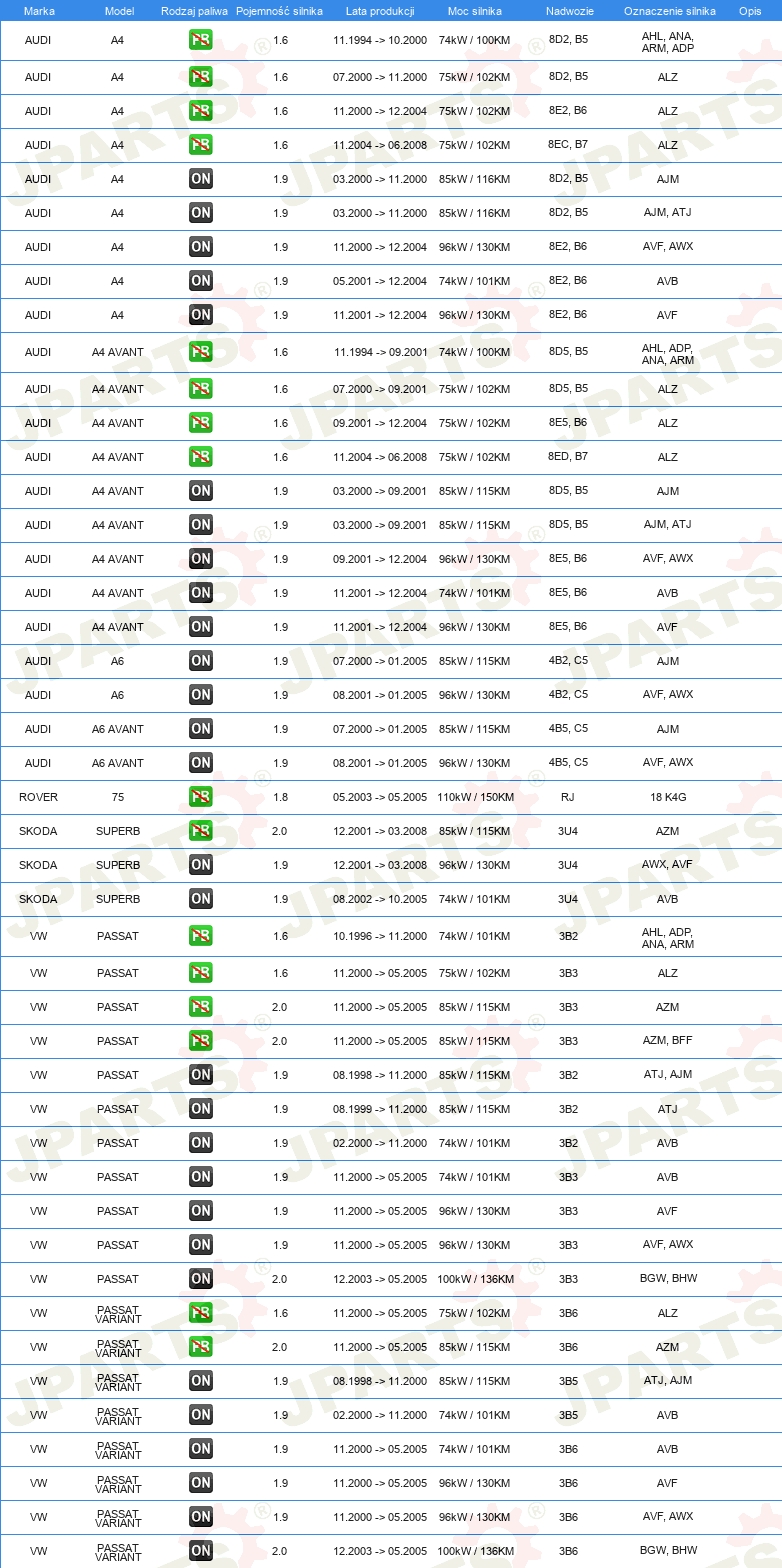Click diesel ON icon in A4 8D2 AJM, ATJ row
The image size is (782, 1568).
pyautogui.click(x=201, y=213)
